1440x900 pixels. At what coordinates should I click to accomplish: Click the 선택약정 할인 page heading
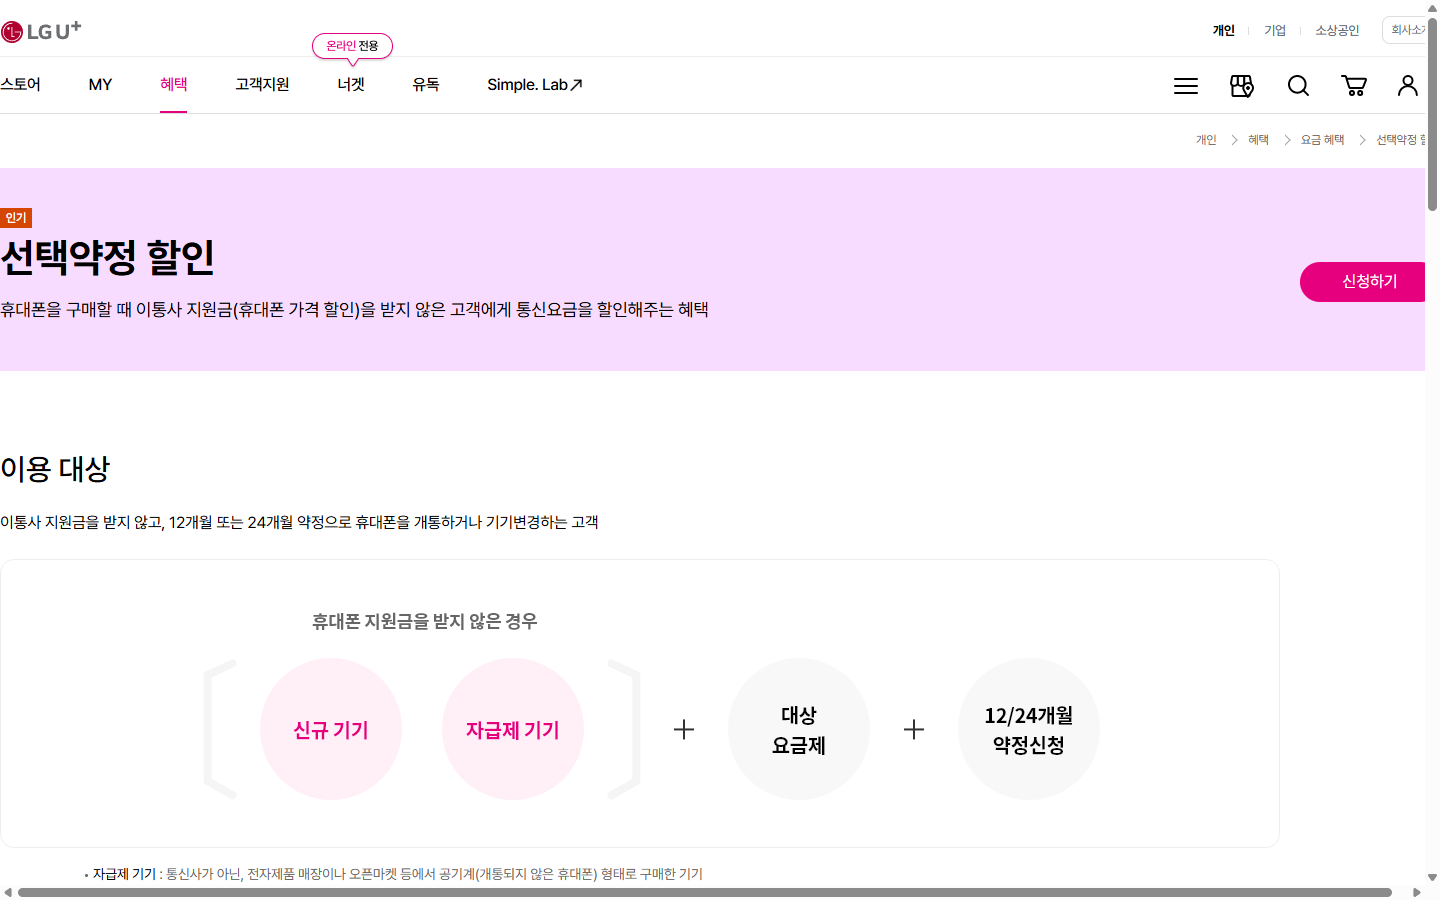(x=107, y=257)
